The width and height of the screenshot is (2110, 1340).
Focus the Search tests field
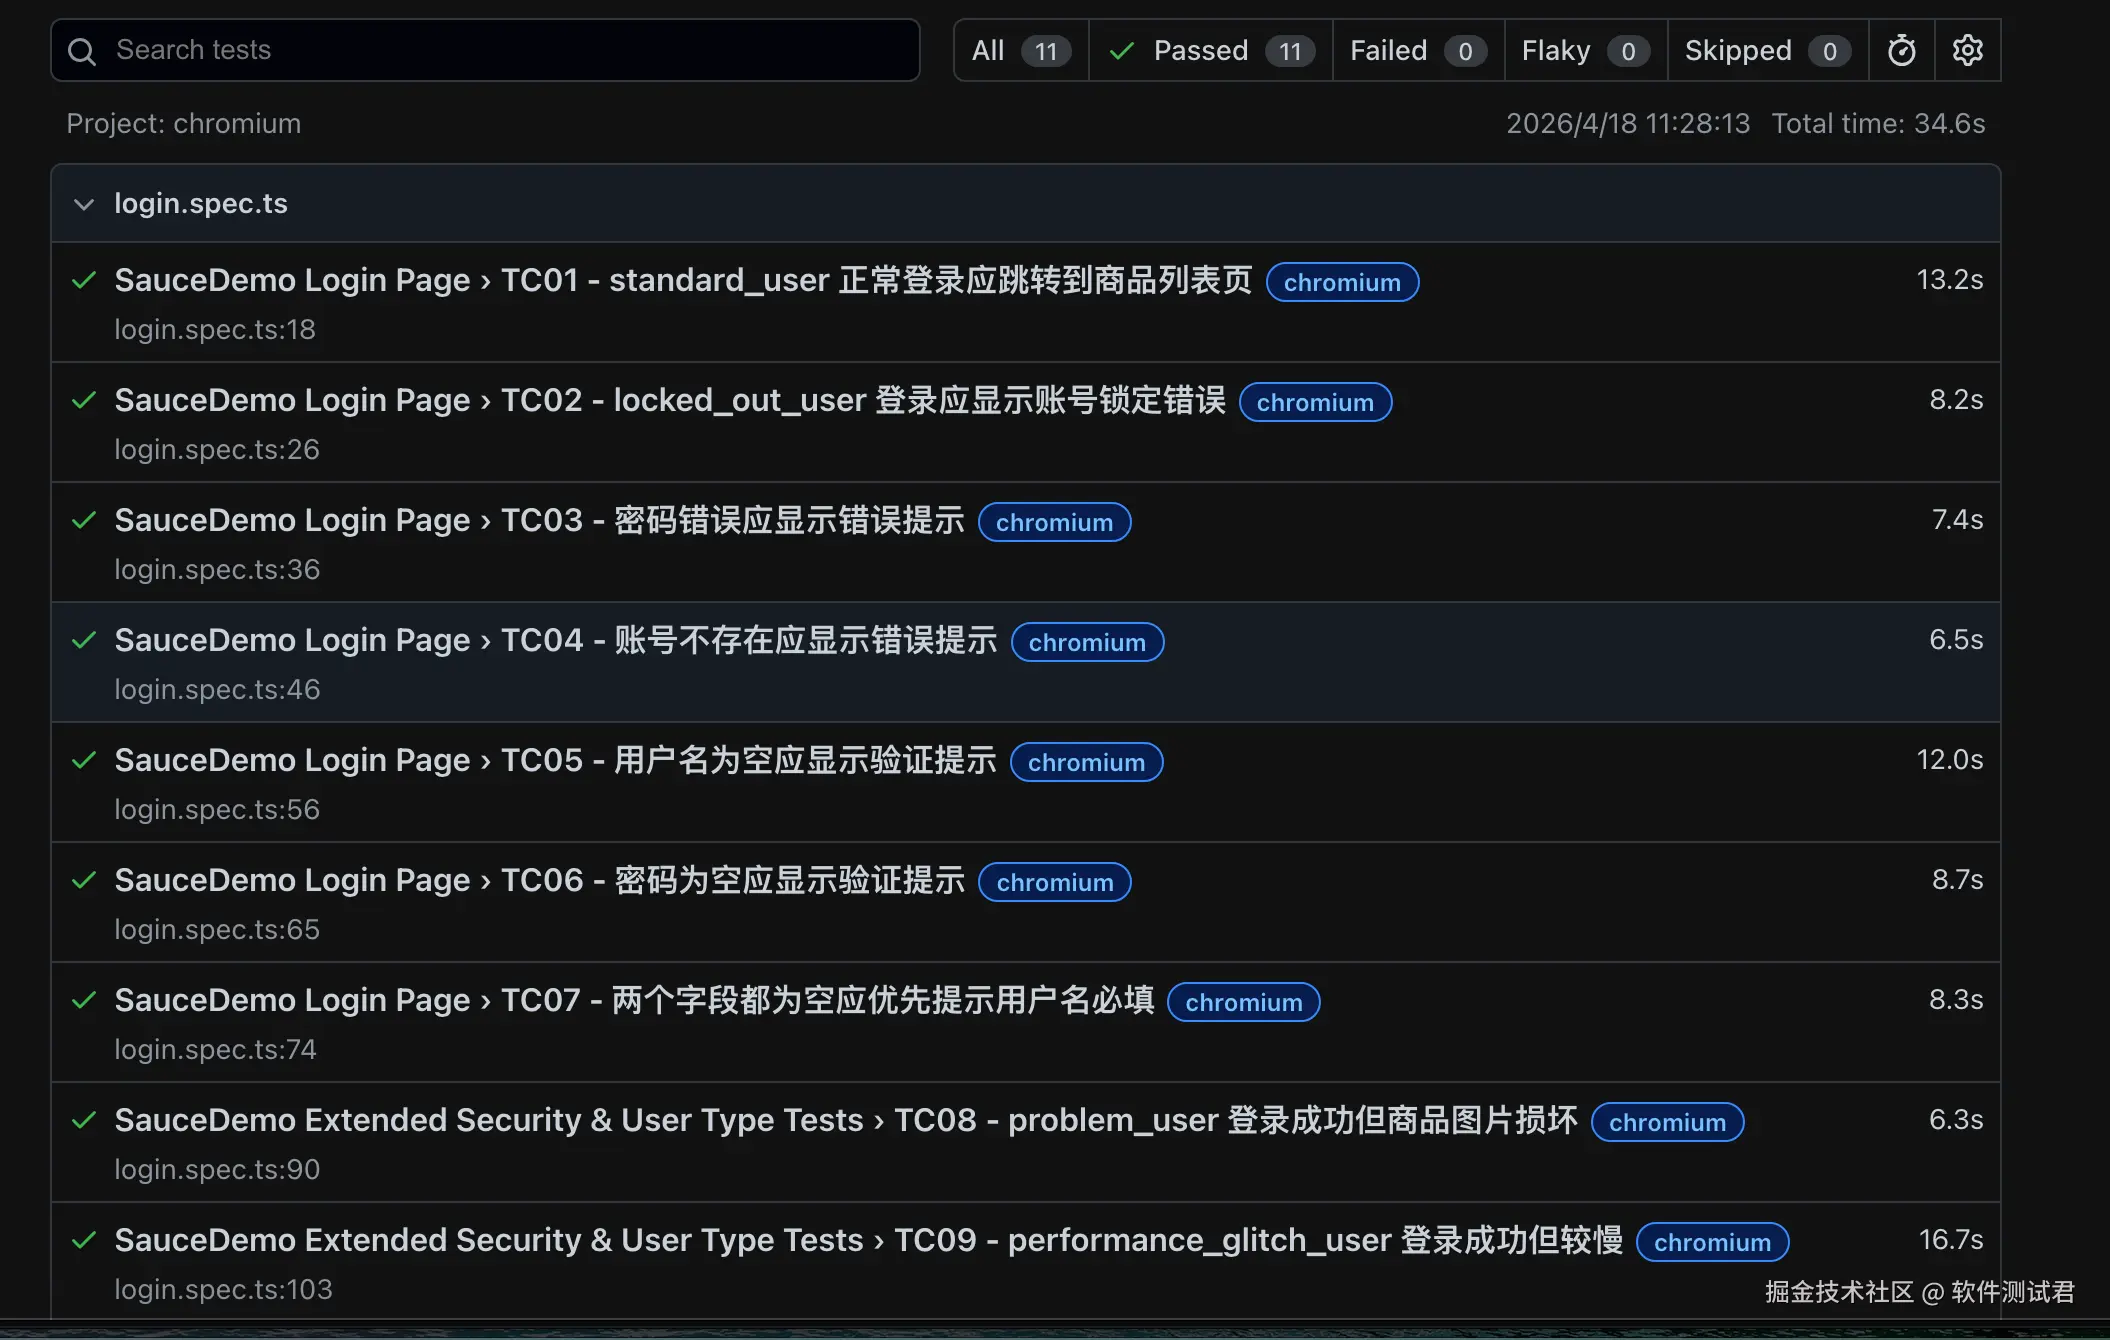click(500, 50)
